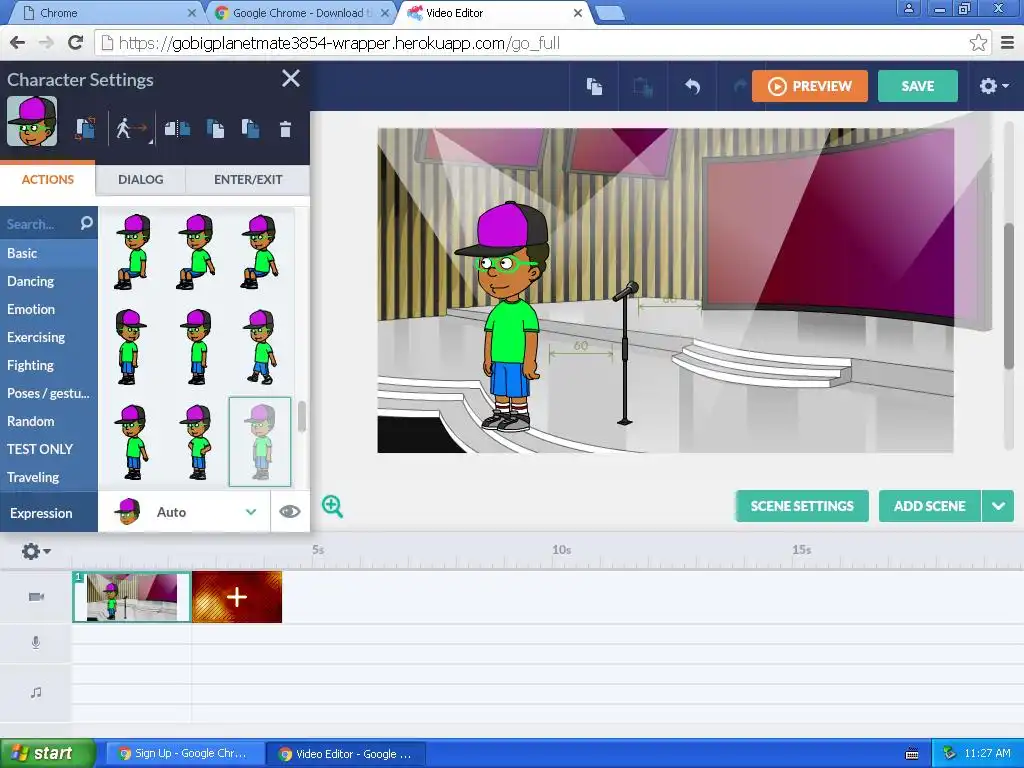Click the action Search field
Viewport: 1024px width, 768px height.
click(39, 224)
